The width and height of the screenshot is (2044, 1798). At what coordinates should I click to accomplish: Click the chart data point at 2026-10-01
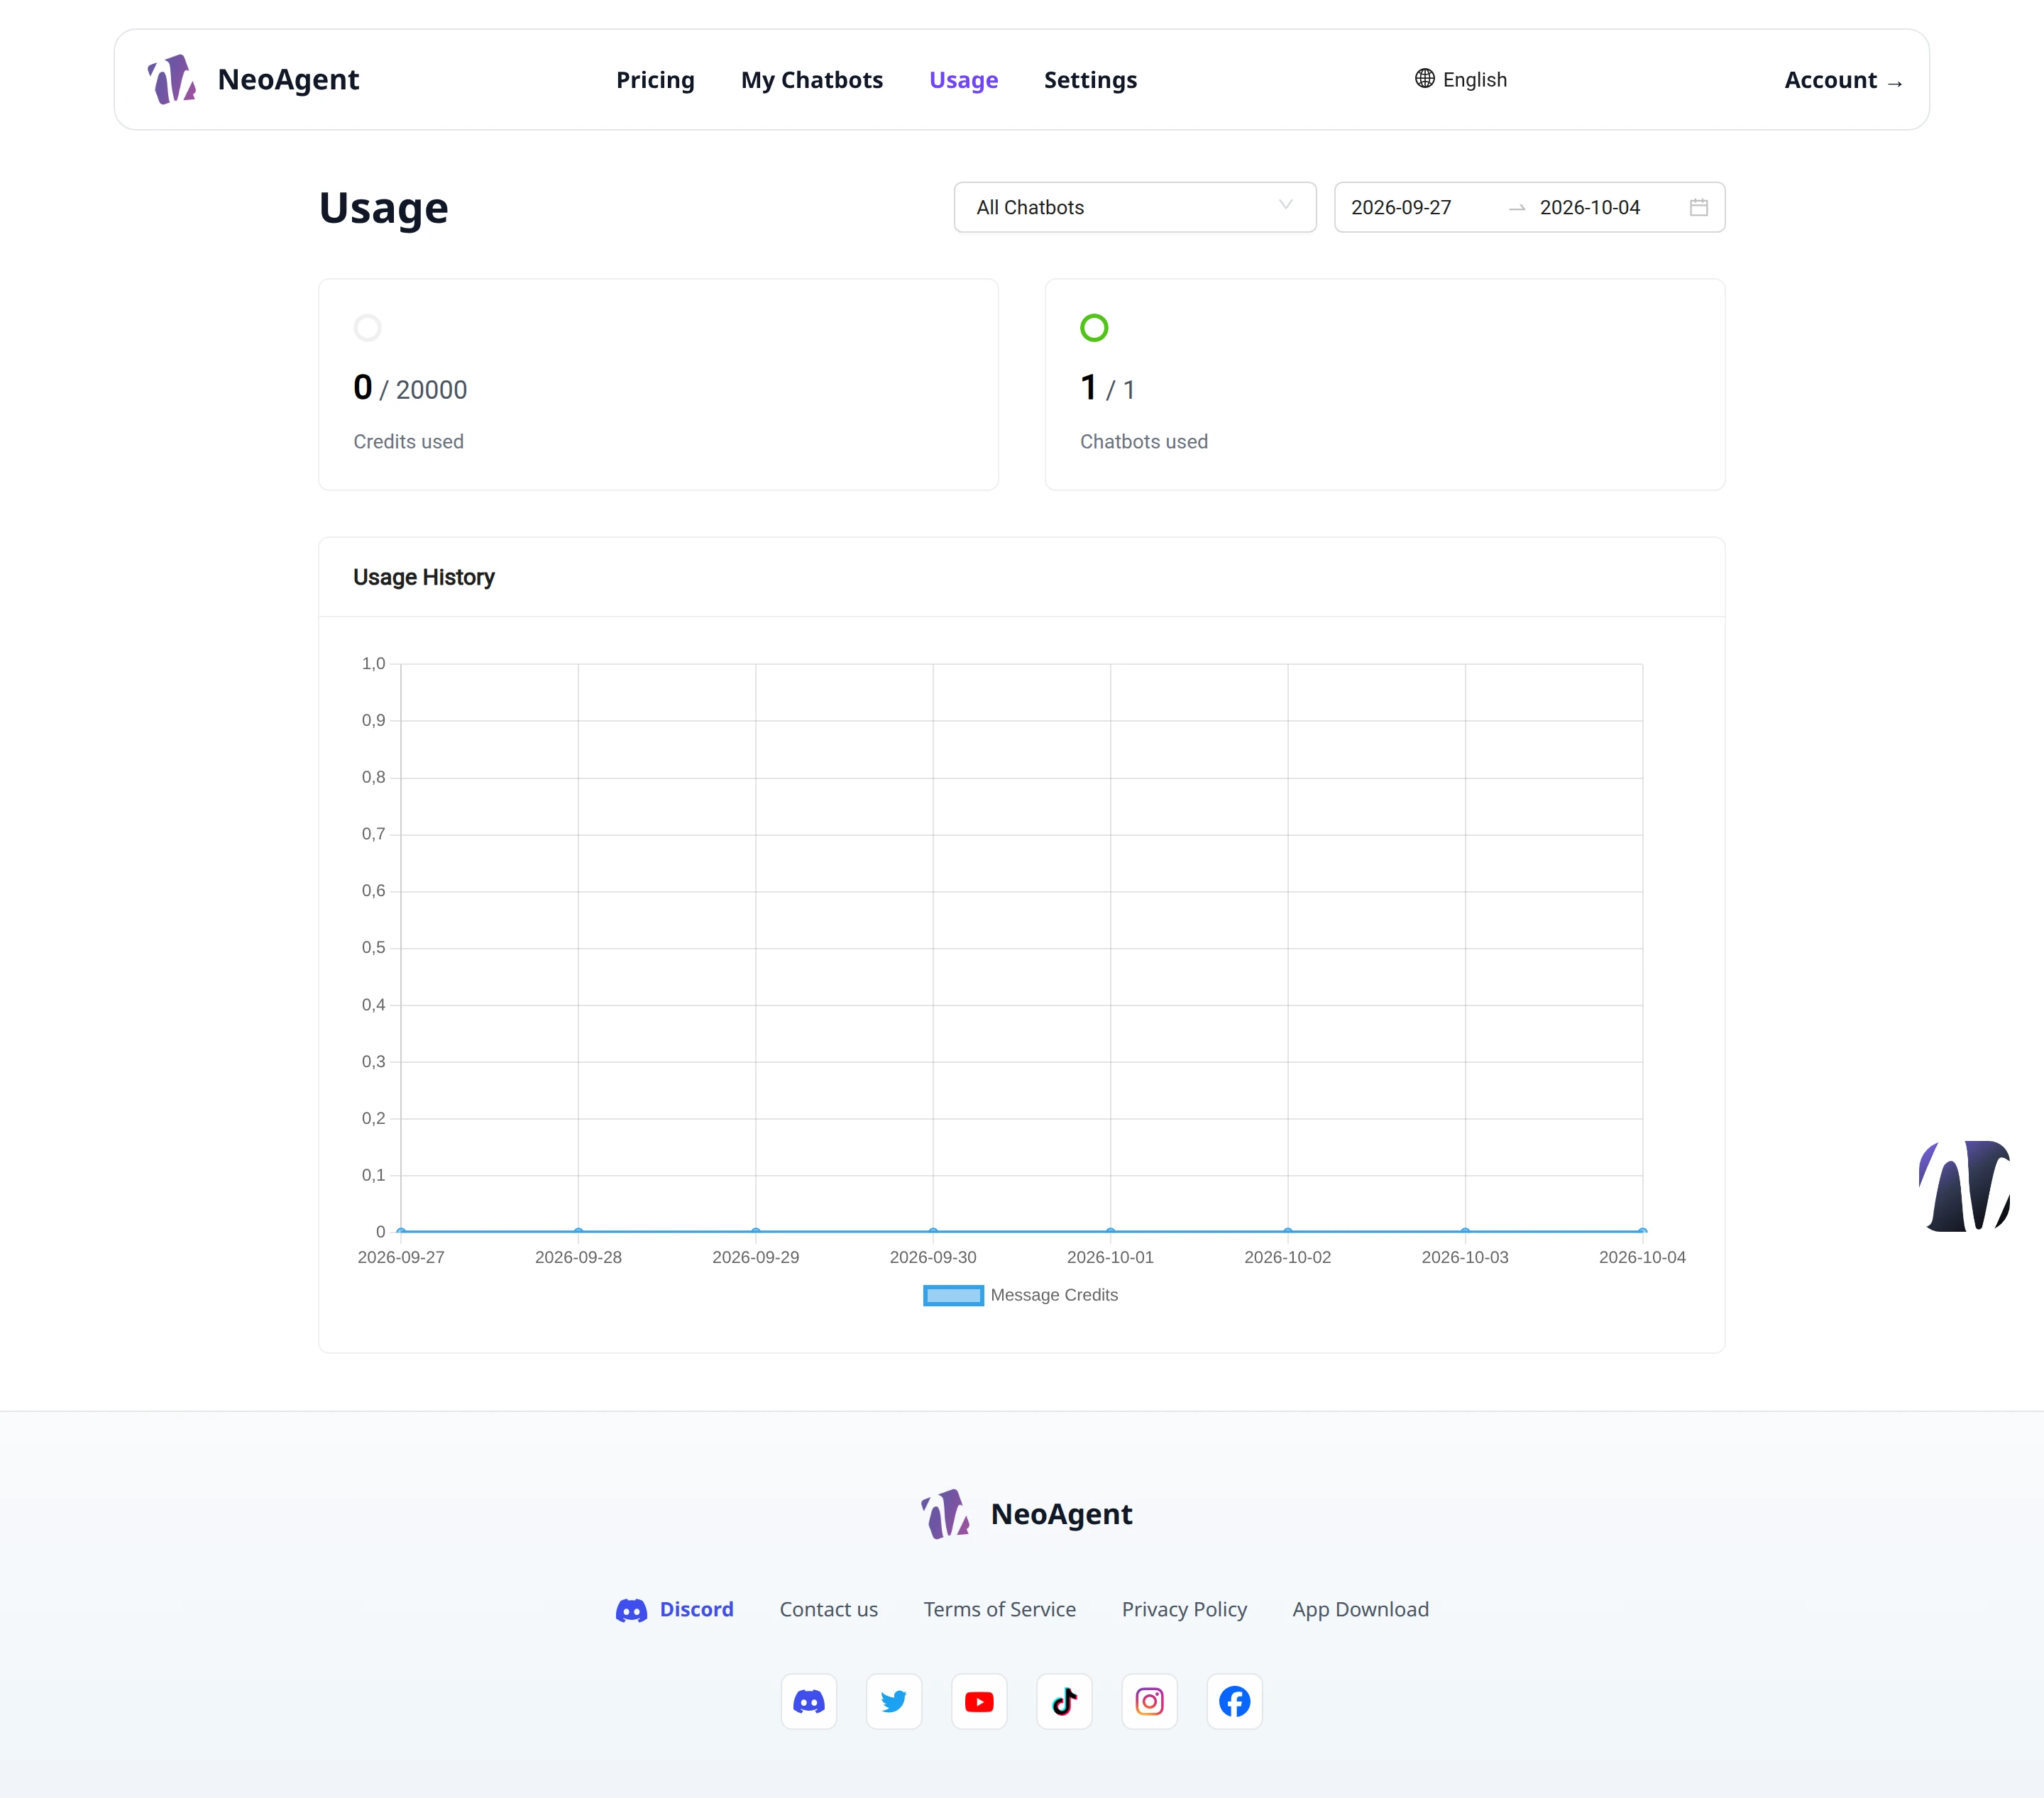point(1110,1231)
